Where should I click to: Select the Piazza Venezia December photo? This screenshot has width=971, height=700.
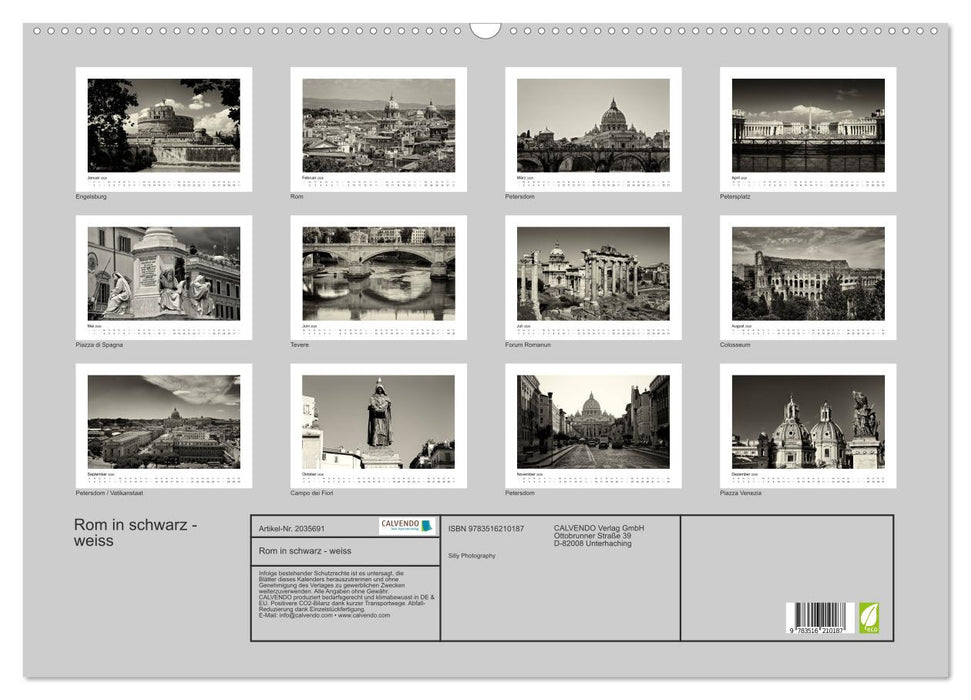(808, 421)
